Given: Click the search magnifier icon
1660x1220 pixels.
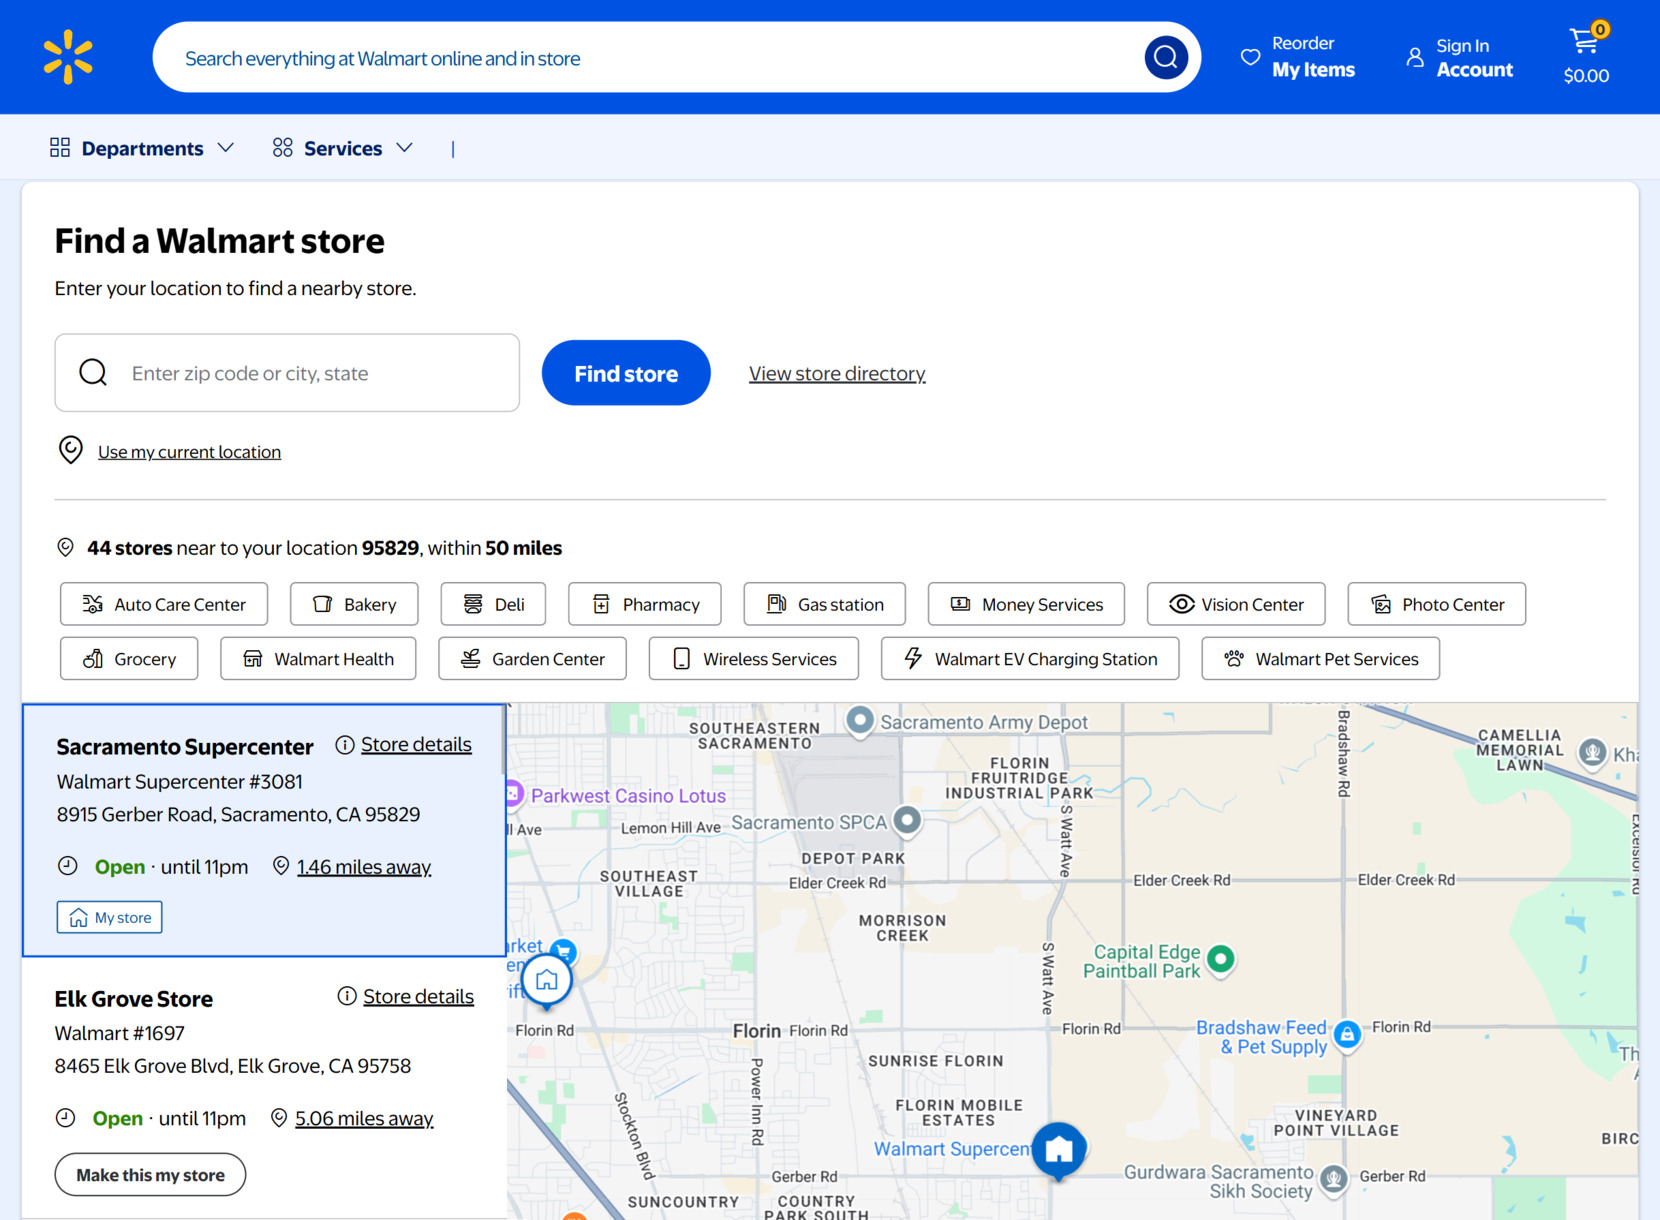Looking at the screenshot, I should click(1164, 57).
